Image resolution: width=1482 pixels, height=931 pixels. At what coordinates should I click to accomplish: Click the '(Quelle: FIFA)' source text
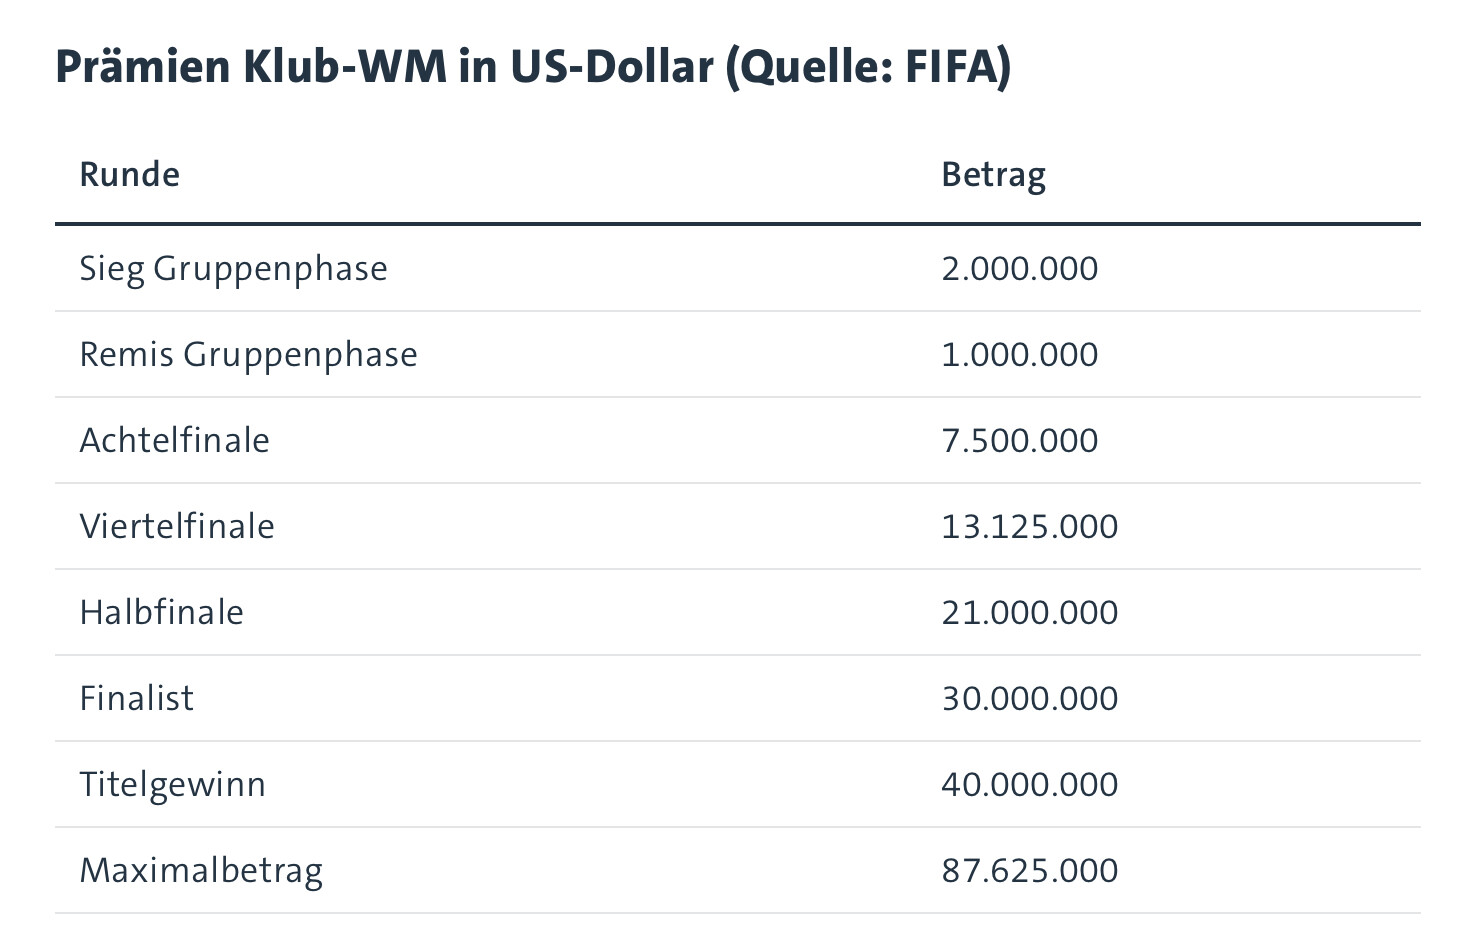(x=868, y=67)
